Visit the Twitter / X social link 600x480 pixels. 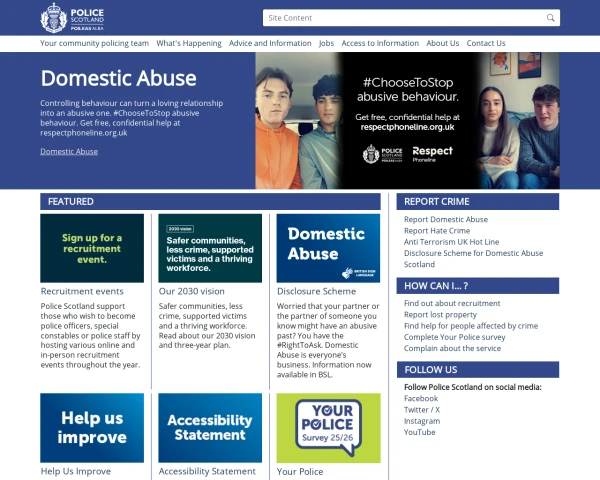pyautogui.click(x=422, y=410)
